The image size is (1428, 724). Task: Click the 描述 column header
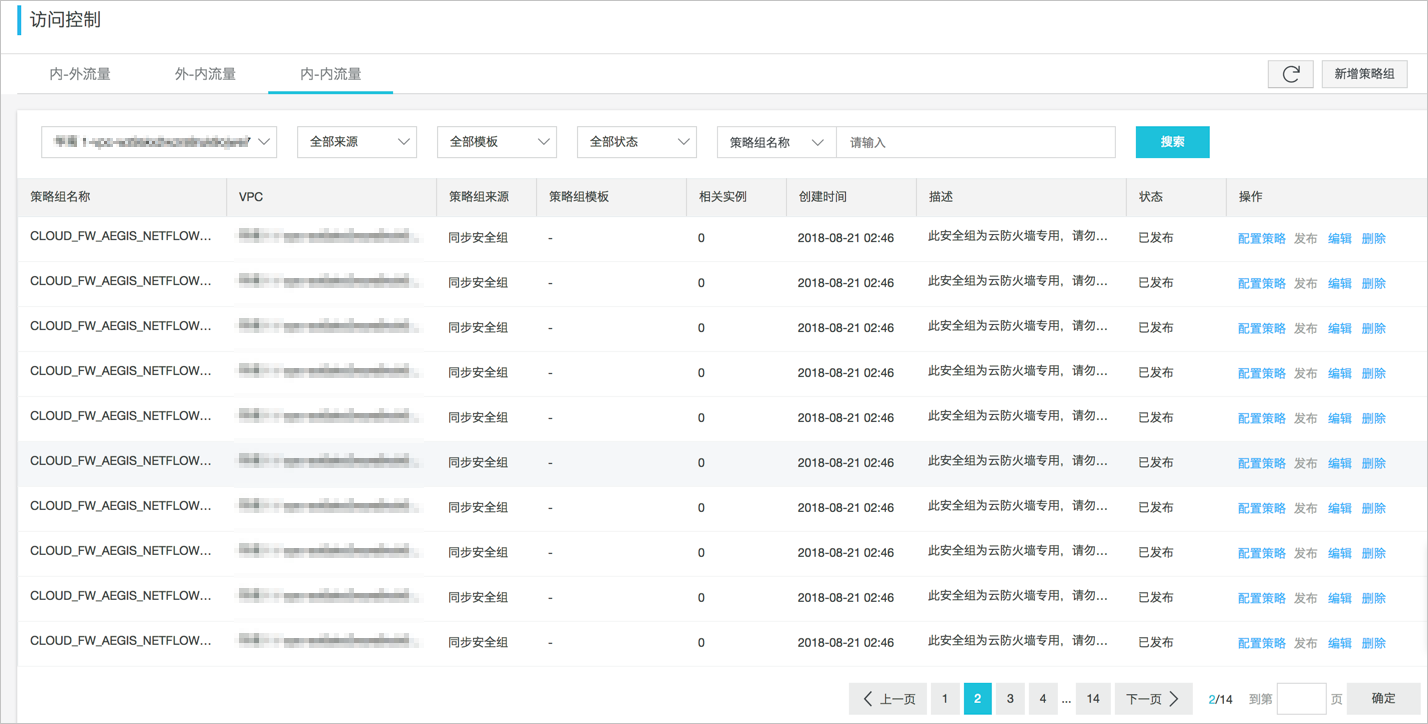[941, 197]
